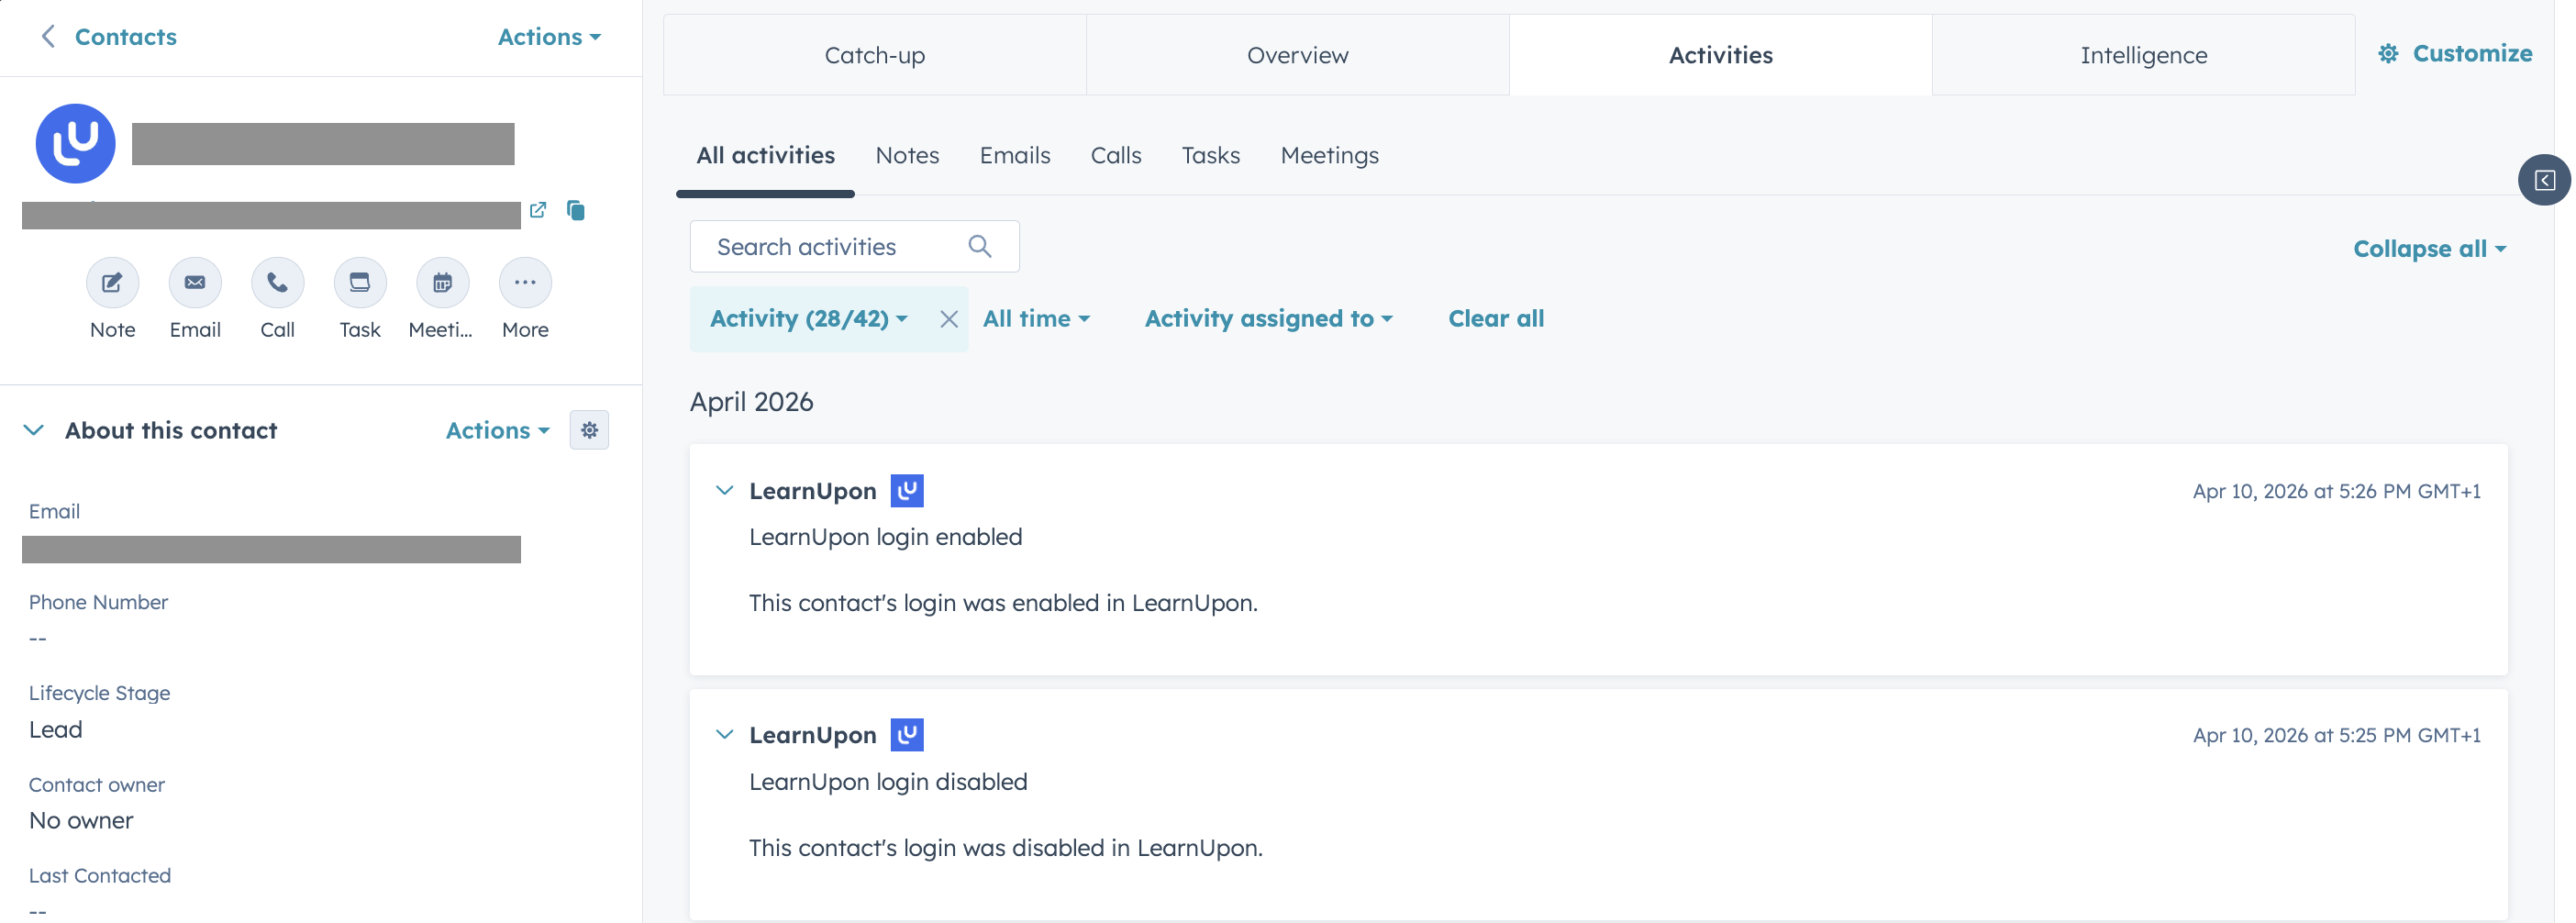Click the Last Contacted label
The height and width of the screenshot is (923, 2576).
100,876
